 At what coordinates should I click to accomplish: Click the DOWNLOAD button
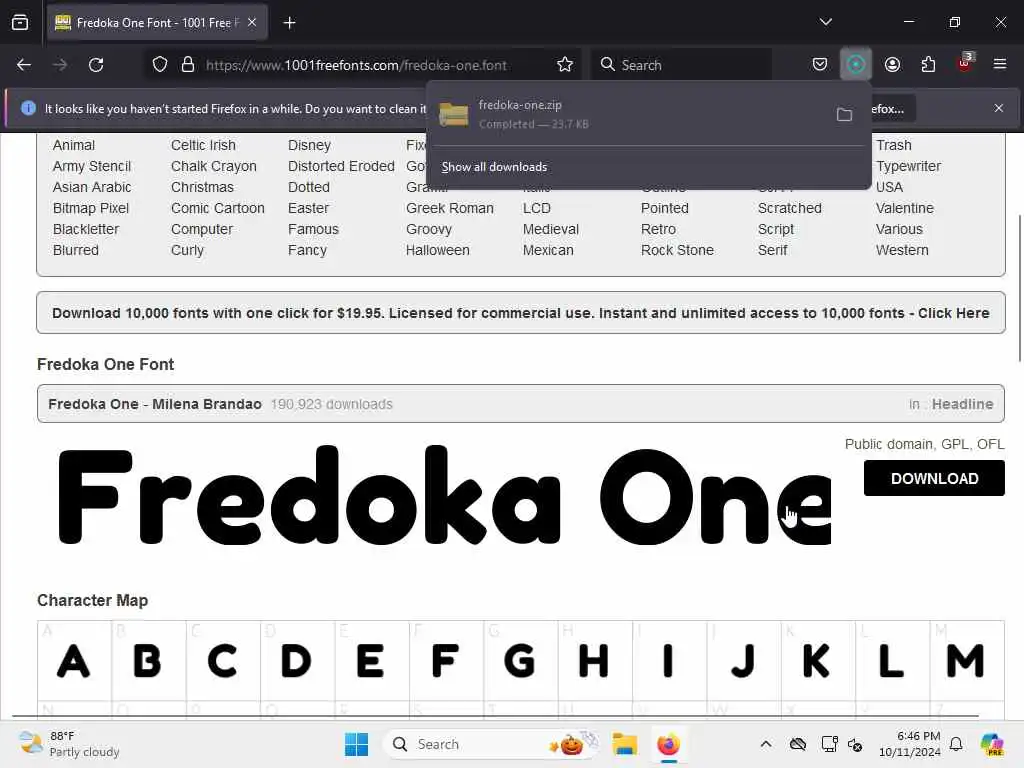click(934, 478)
